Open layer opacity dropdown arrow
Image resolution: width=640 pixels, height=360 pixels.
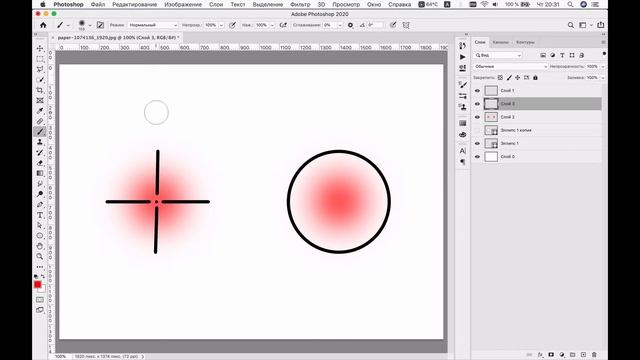(603, 67)
